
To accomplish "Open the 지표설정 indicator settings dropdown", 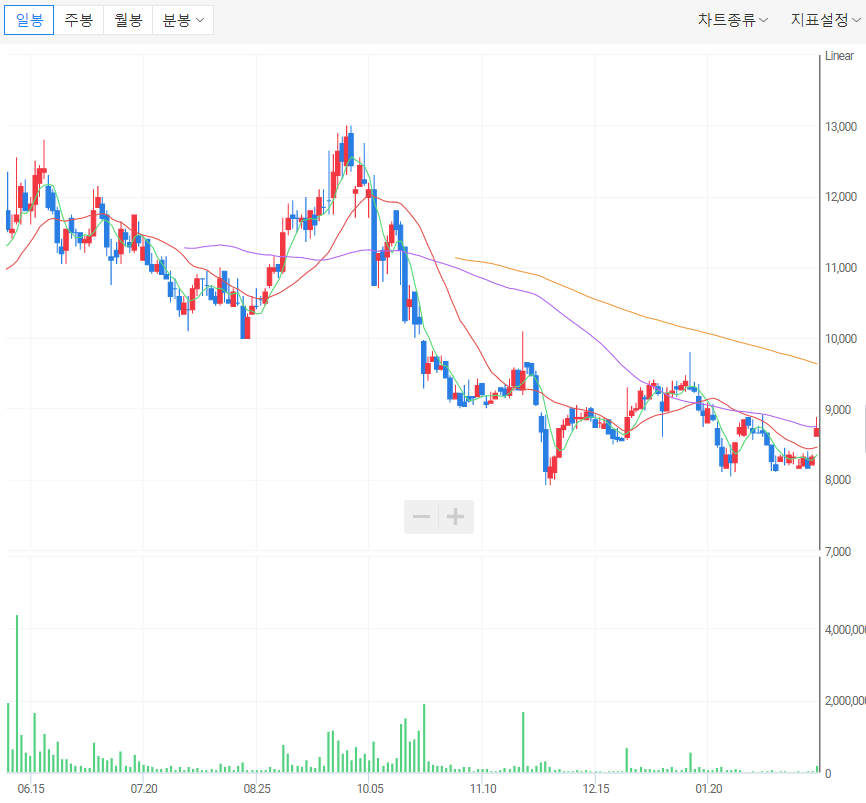I will click(826, 20).
